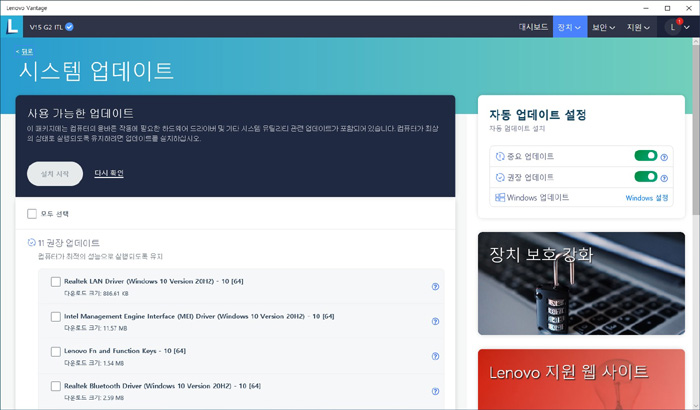Expand the 보안 dropdown menu
Viewport: 700px width, 410px height.
pos(604,27)
